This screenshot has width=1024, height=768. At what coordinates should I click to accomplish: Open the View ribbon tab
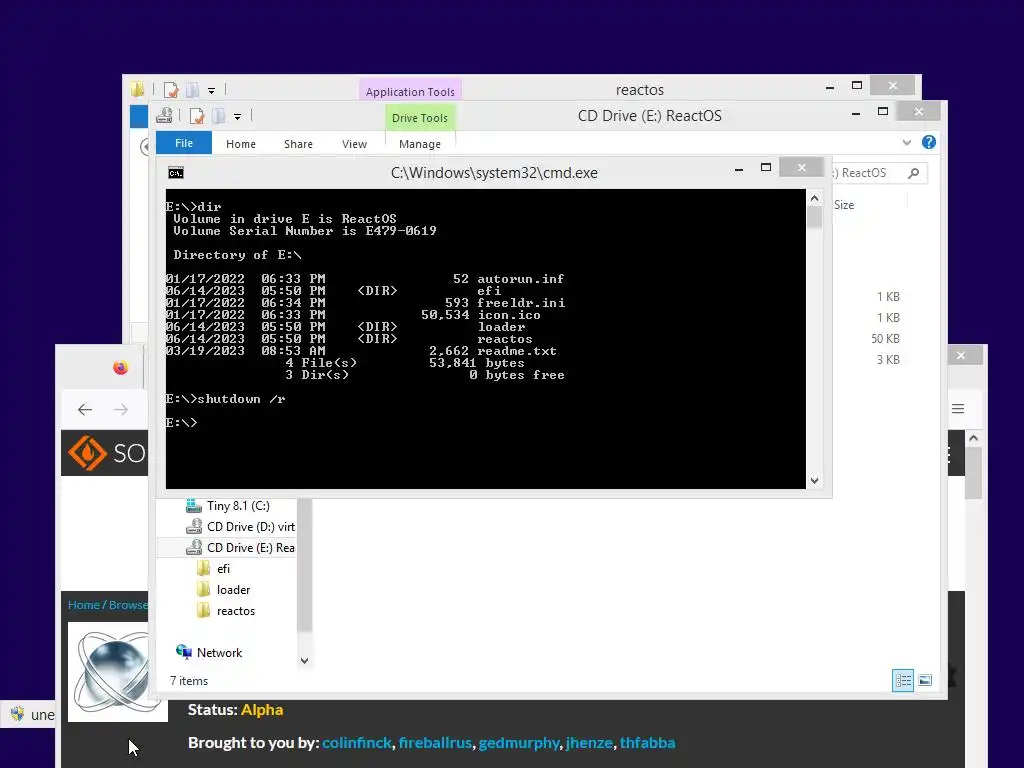tap(355, 144)
